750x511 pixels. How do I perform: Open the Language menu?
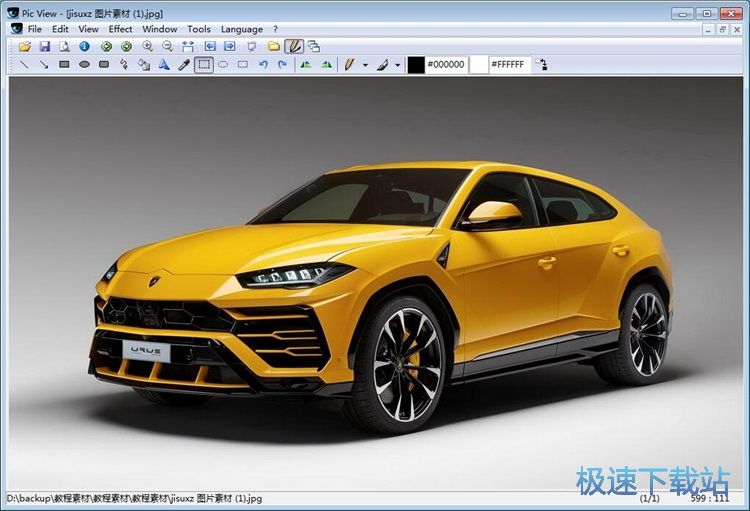point(242,29)
